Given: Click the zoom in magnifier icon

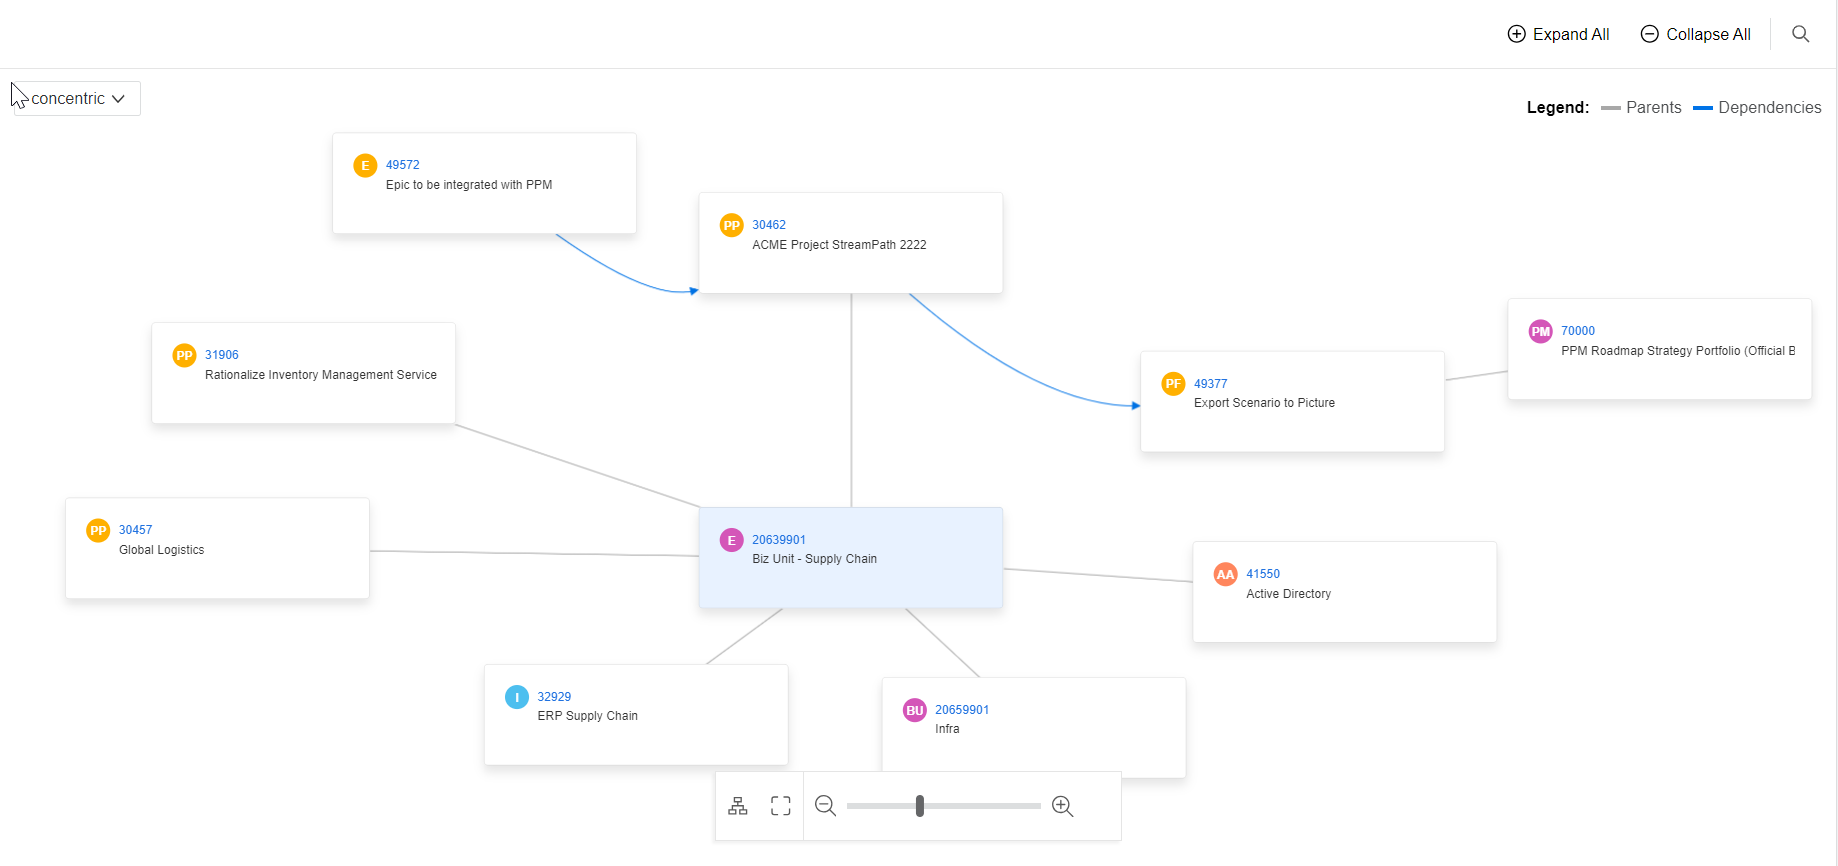Looking at the screenshot, I should coord(1062,806).
